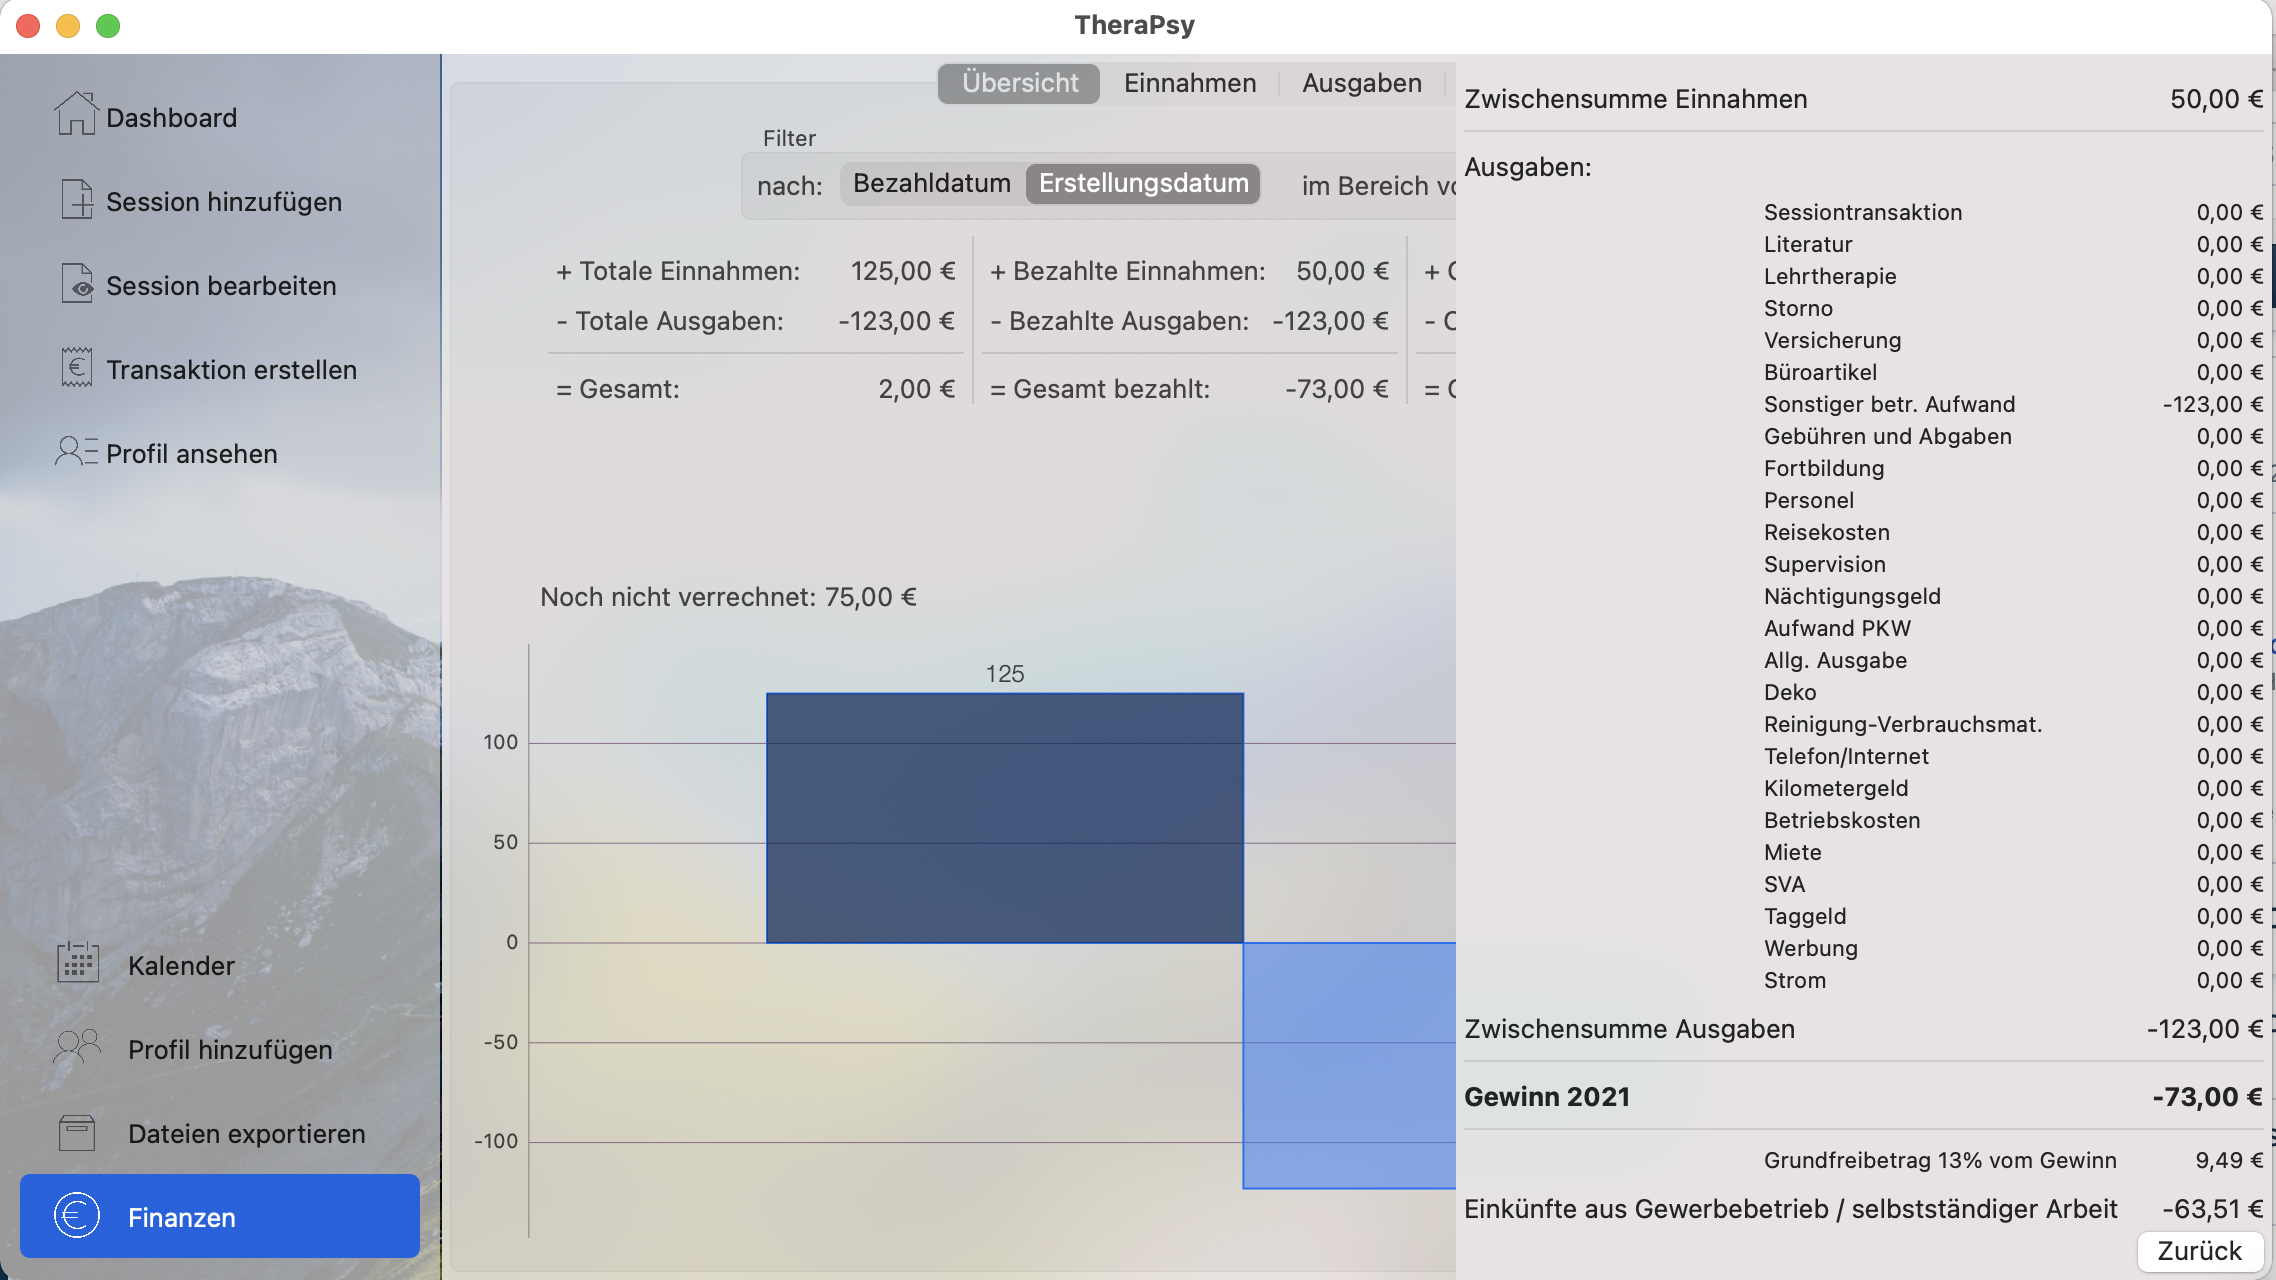The width and height of the screenshot is (2276, 1280).
Task: Open the Kalender calendar icon
Action: tap(78, 963)
